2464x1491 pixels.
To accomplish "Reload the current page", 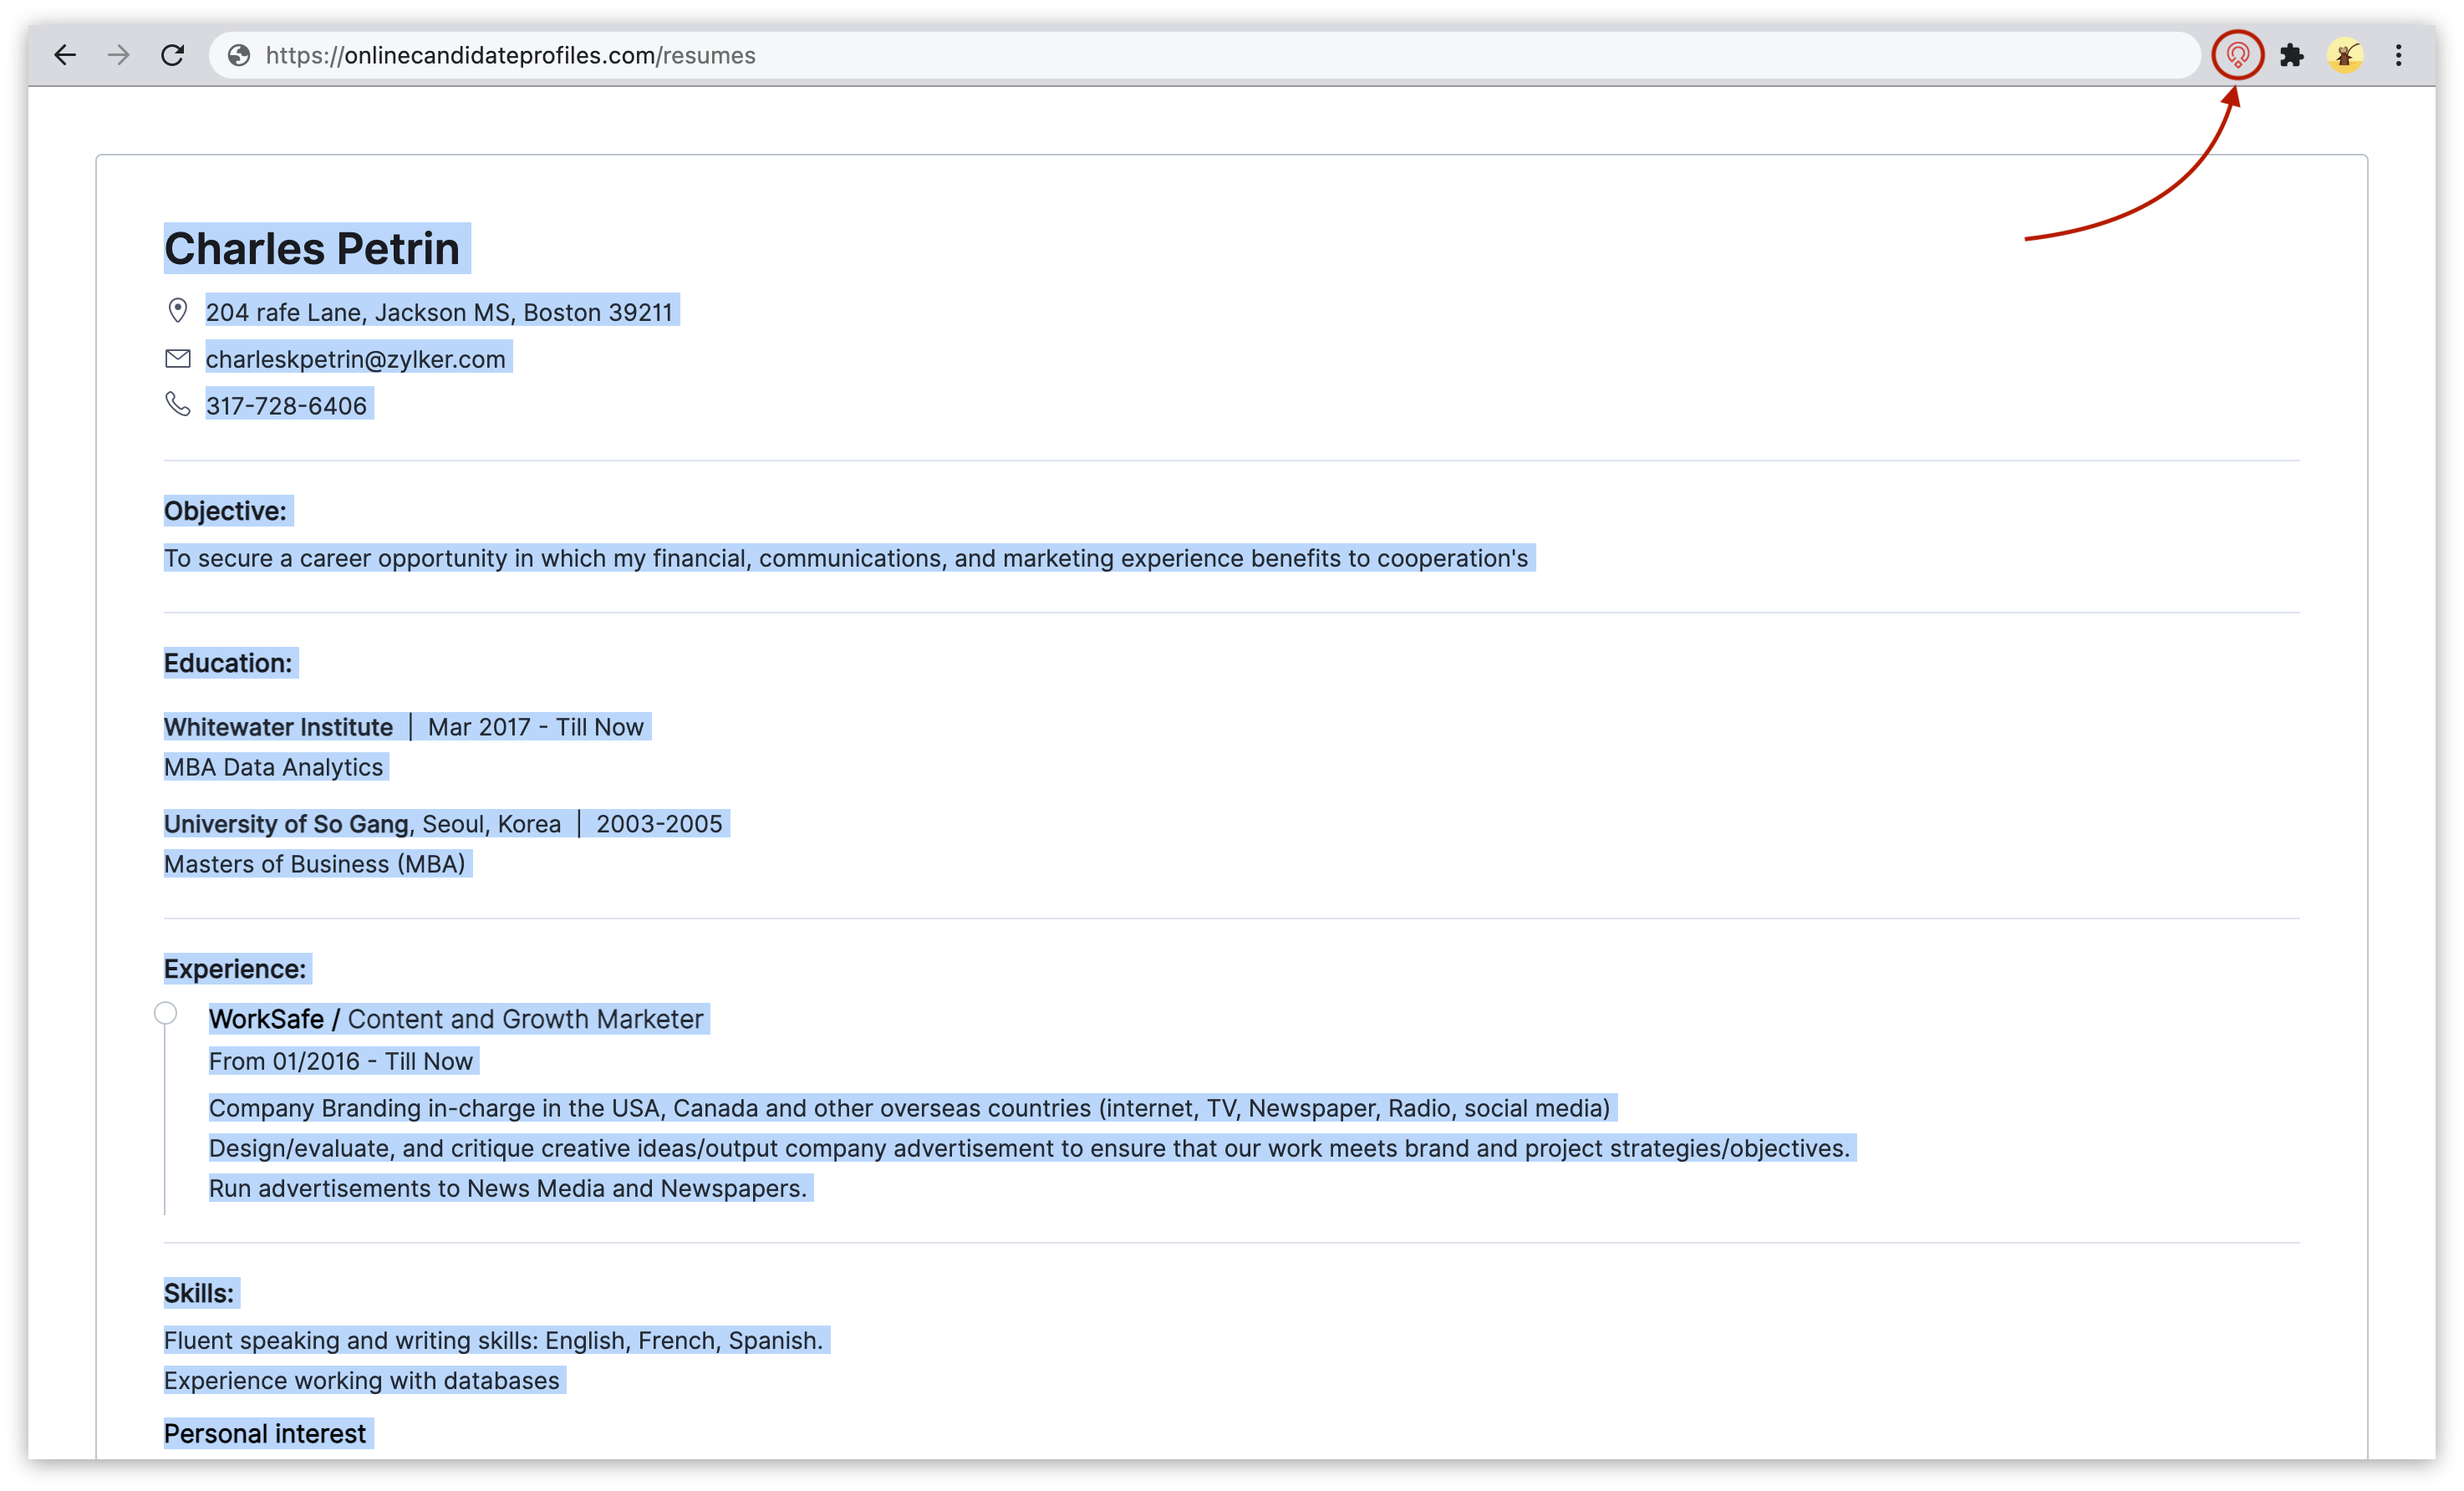I will (173, 55).
